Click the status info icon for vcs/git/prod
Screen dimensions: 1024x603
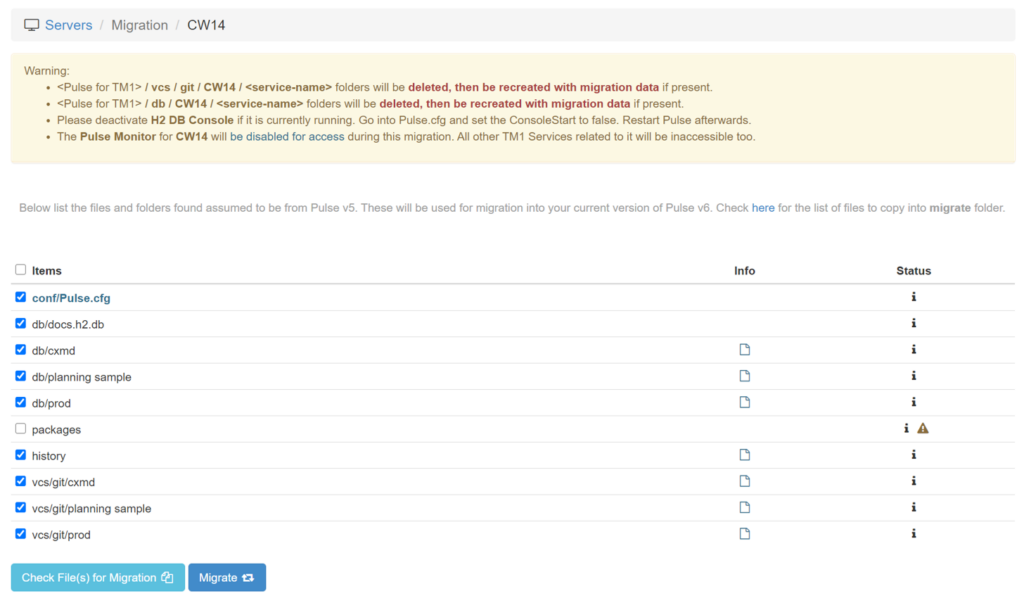click(x=913, y=534)
